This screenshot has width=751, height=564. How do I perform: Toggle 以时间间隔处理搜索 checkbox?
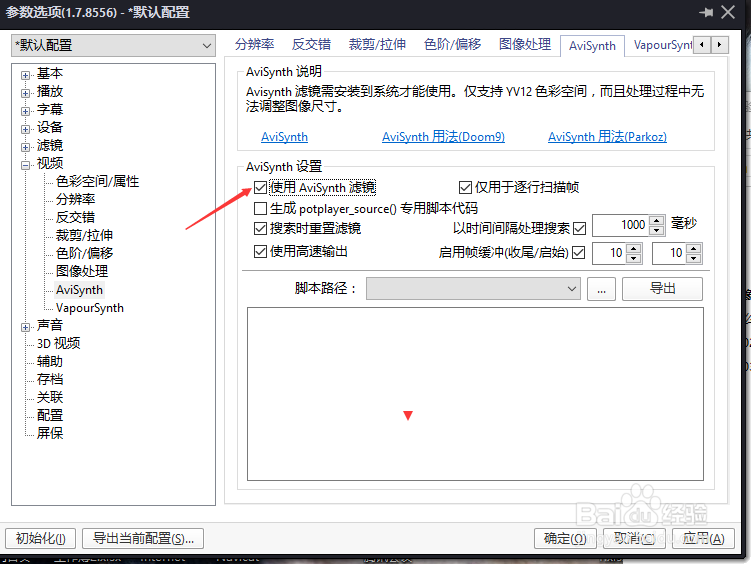pyautogui.click(x=579, y=228)
